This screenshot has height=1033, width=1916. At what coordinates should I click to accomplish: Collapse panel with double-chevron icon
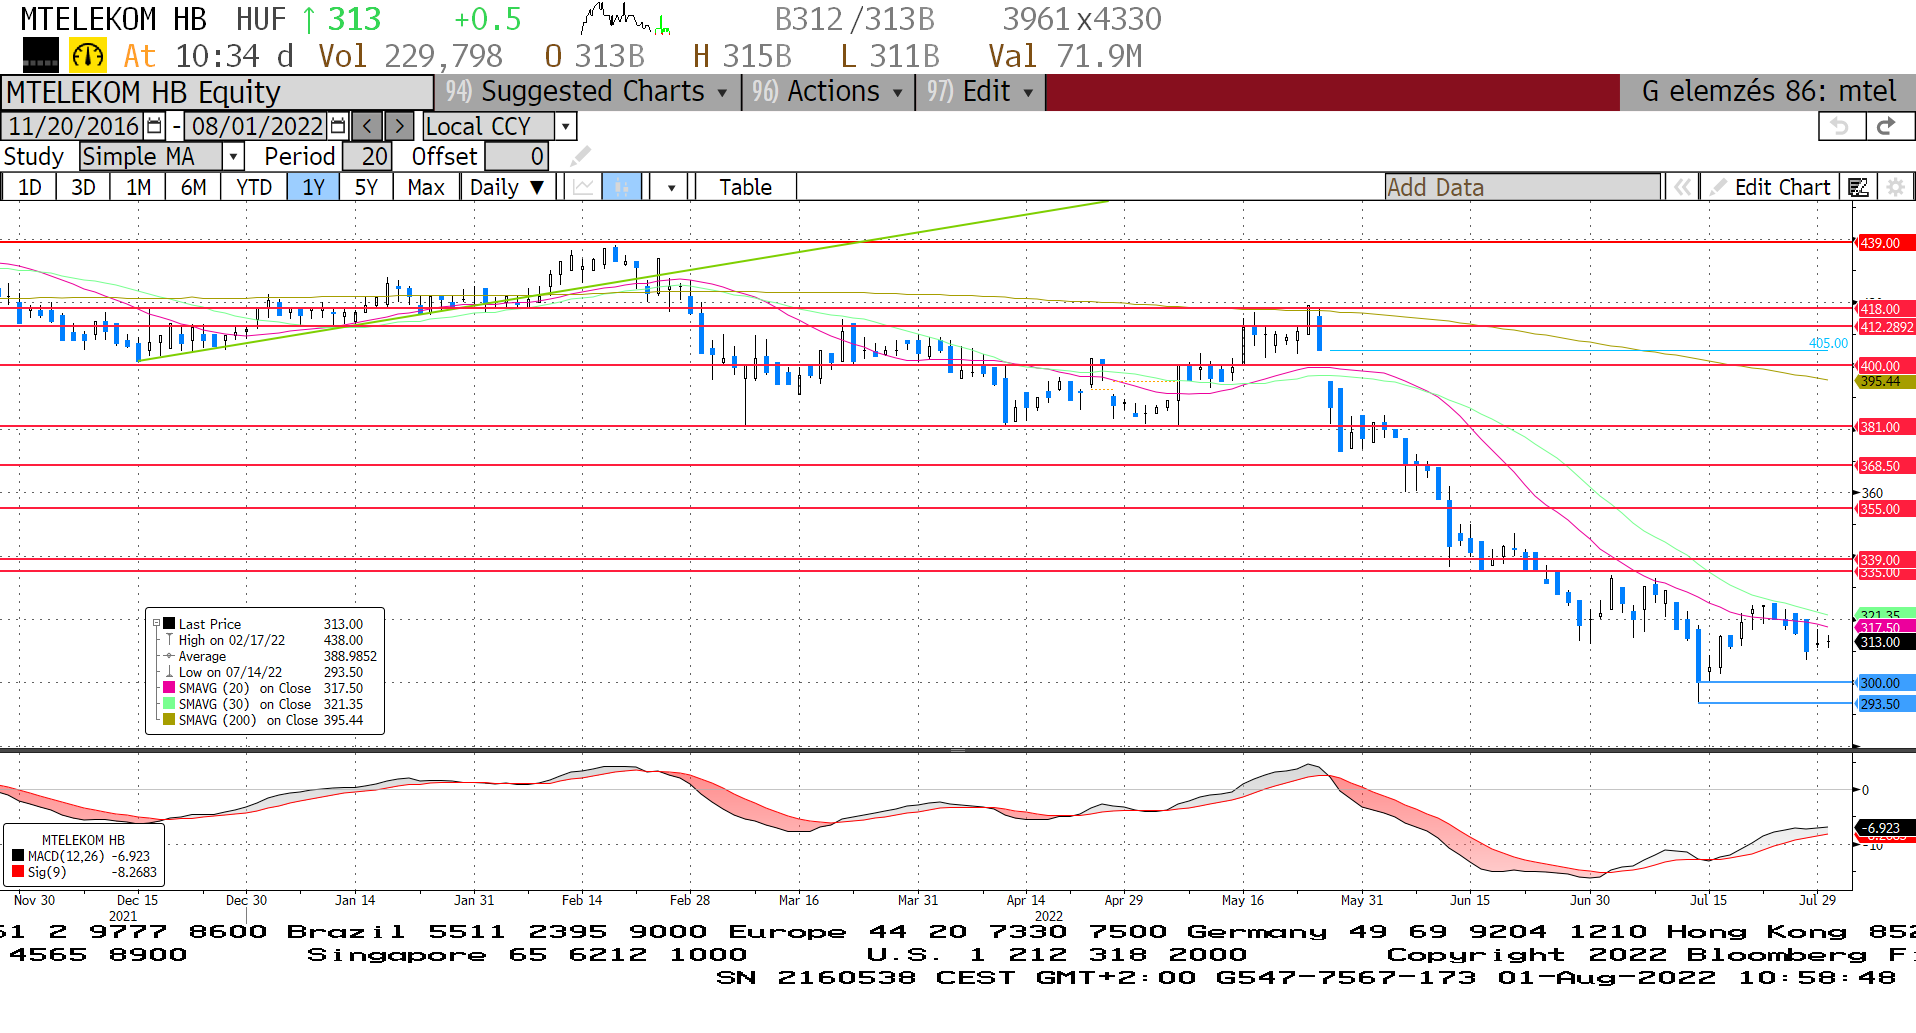[1683, 187]
